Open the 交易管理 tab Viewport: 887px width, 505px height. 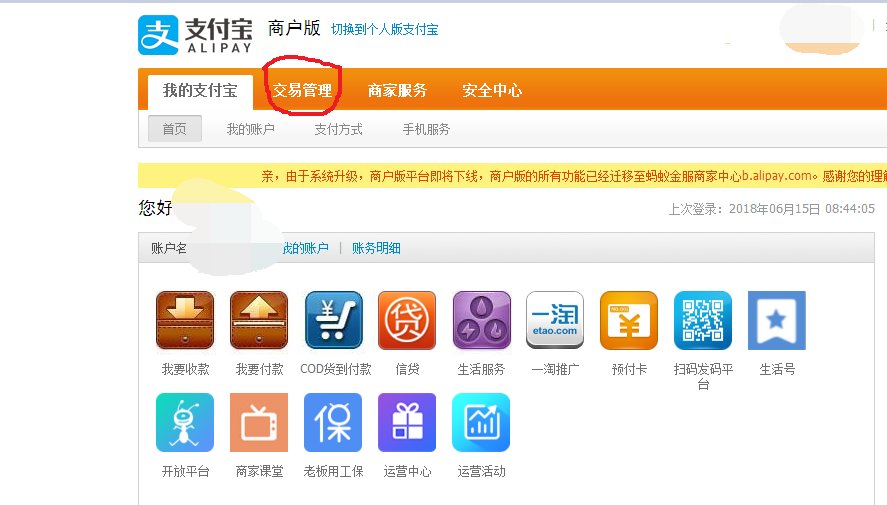(302, 90)
